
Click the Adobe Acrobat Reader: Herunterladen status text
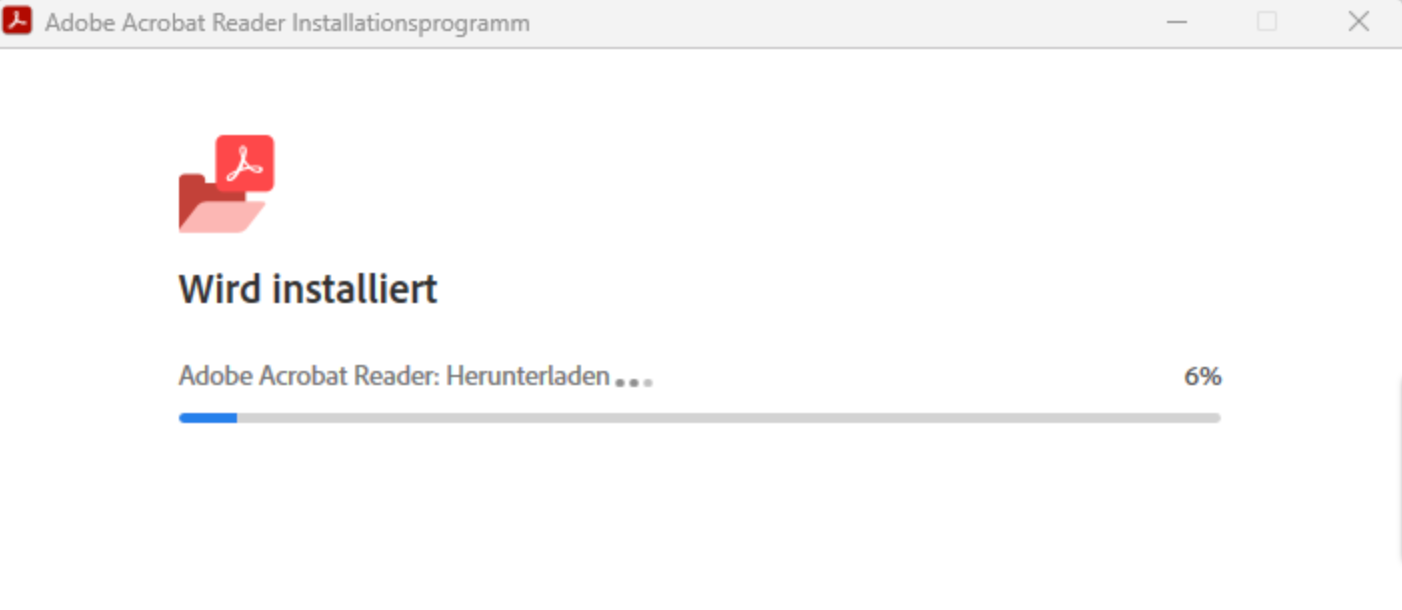click(x=394, y=376)
